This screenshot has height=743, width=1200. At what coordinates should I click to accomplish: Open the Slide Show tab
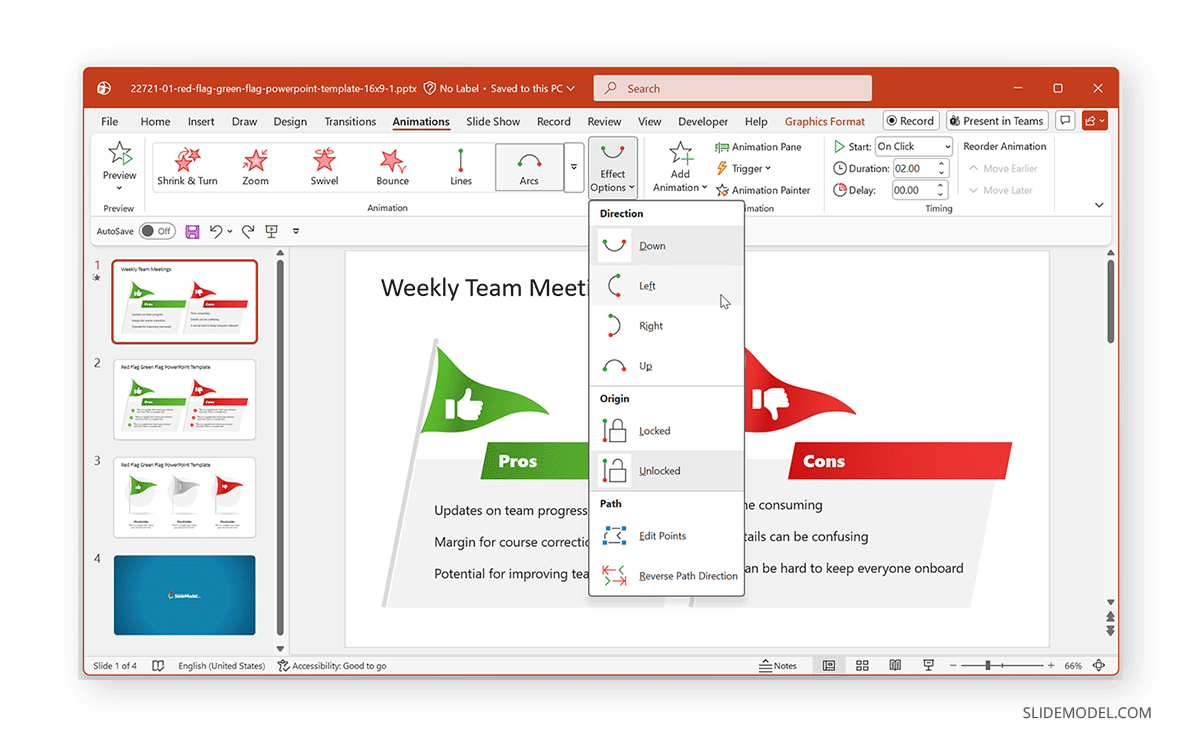[493, 122]
